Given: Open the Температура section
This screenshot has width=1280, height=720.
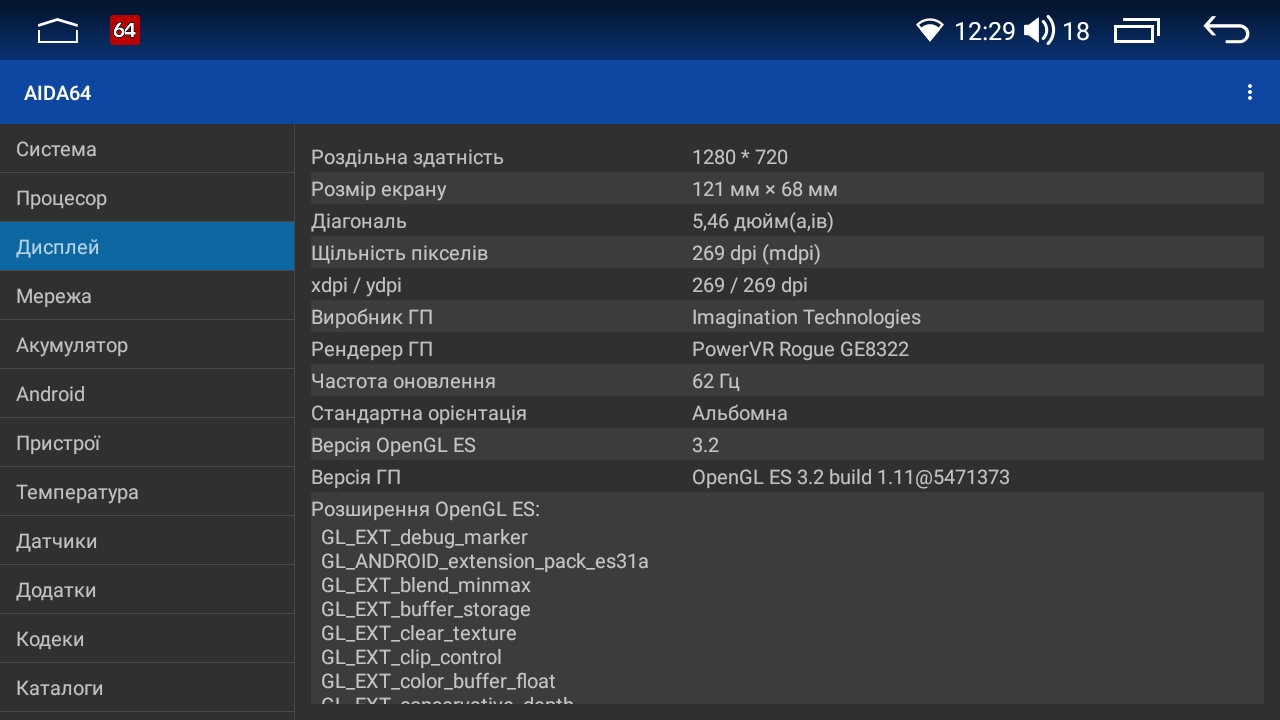Looking at the screenshot, I should [147, 492].
